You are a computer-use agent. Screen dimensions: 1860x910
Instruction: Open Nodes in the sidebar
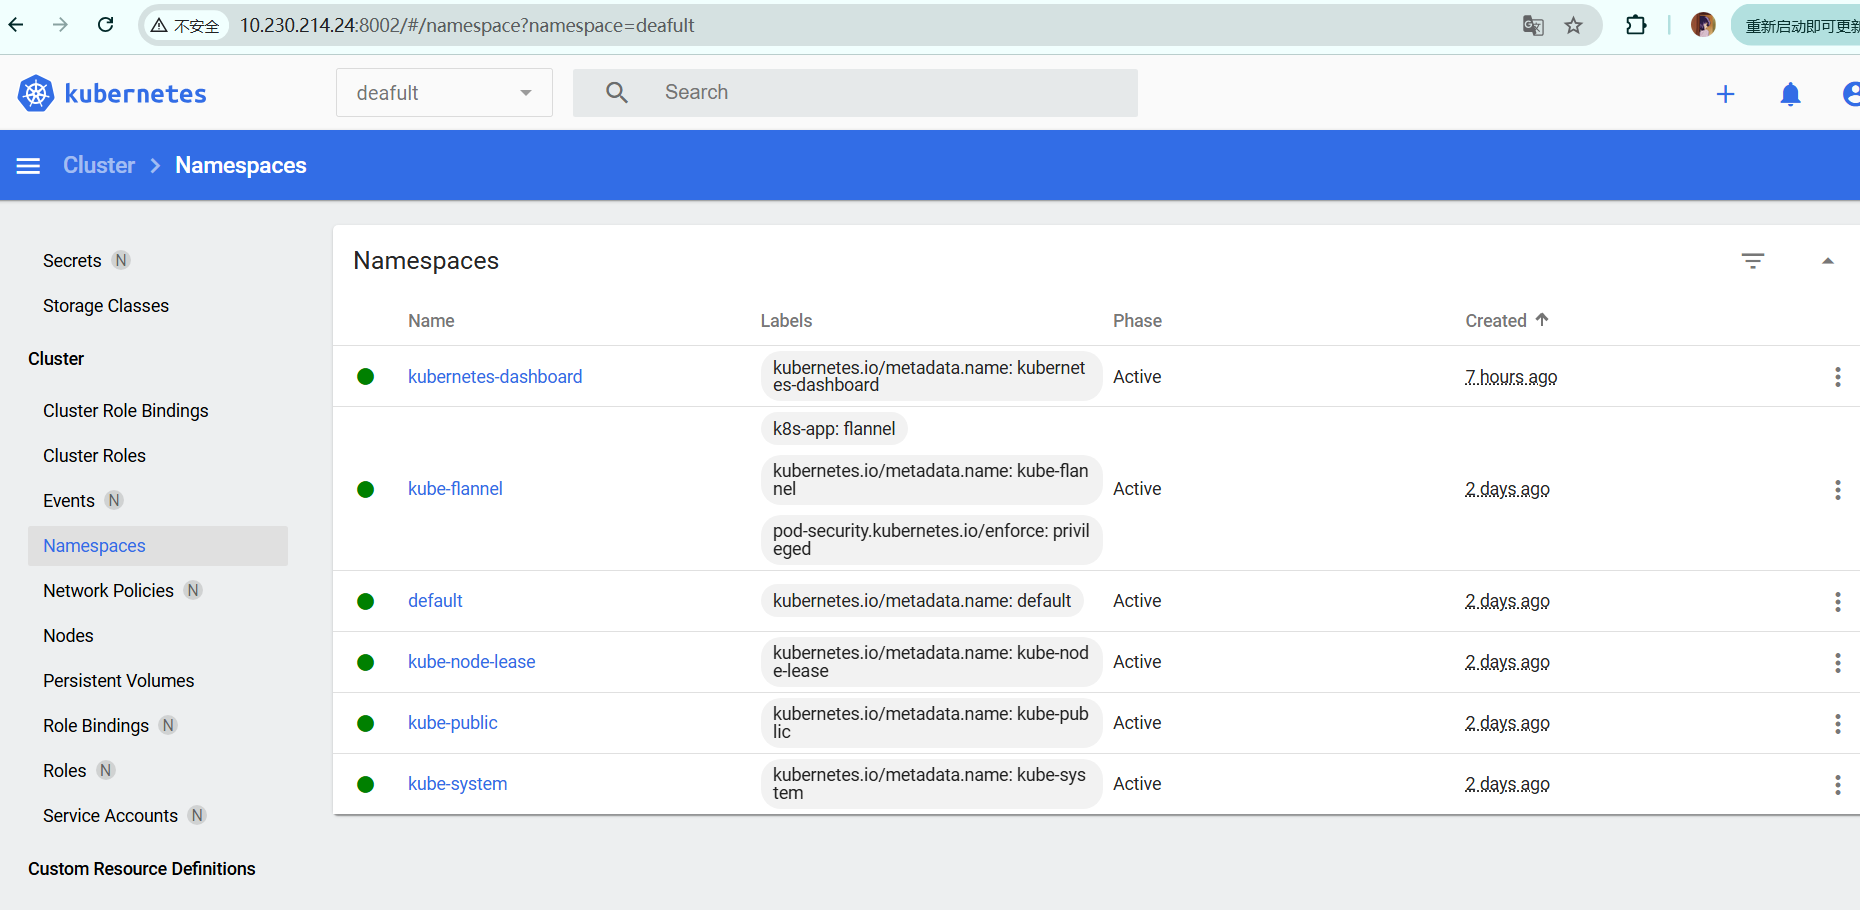(x=68, y=636)
